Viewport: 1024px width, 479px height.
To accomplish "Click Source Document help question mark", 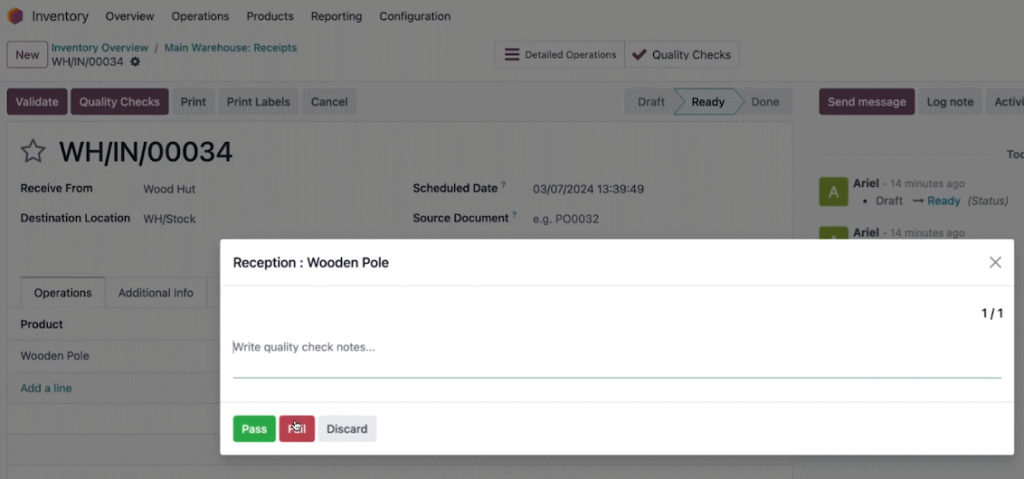I will 515,214.
